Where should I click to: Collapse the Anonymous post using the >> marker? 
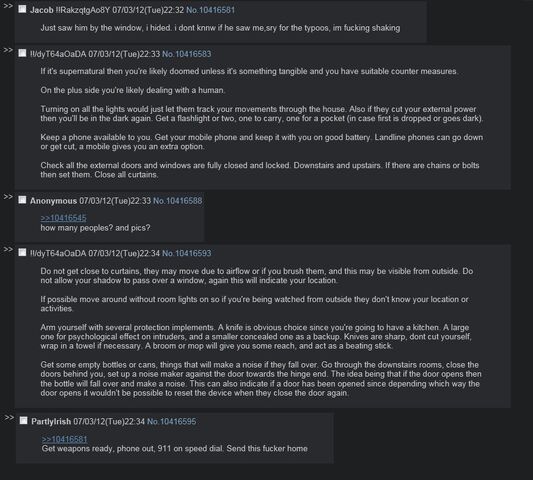coord(8,197)
